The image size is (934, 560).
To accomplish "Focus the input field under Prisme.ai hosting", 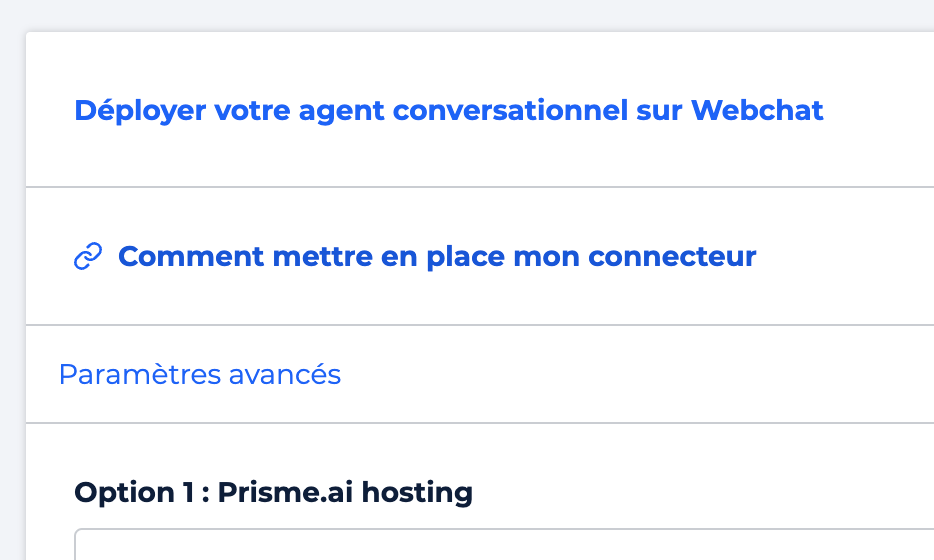I will pos(504,545).
